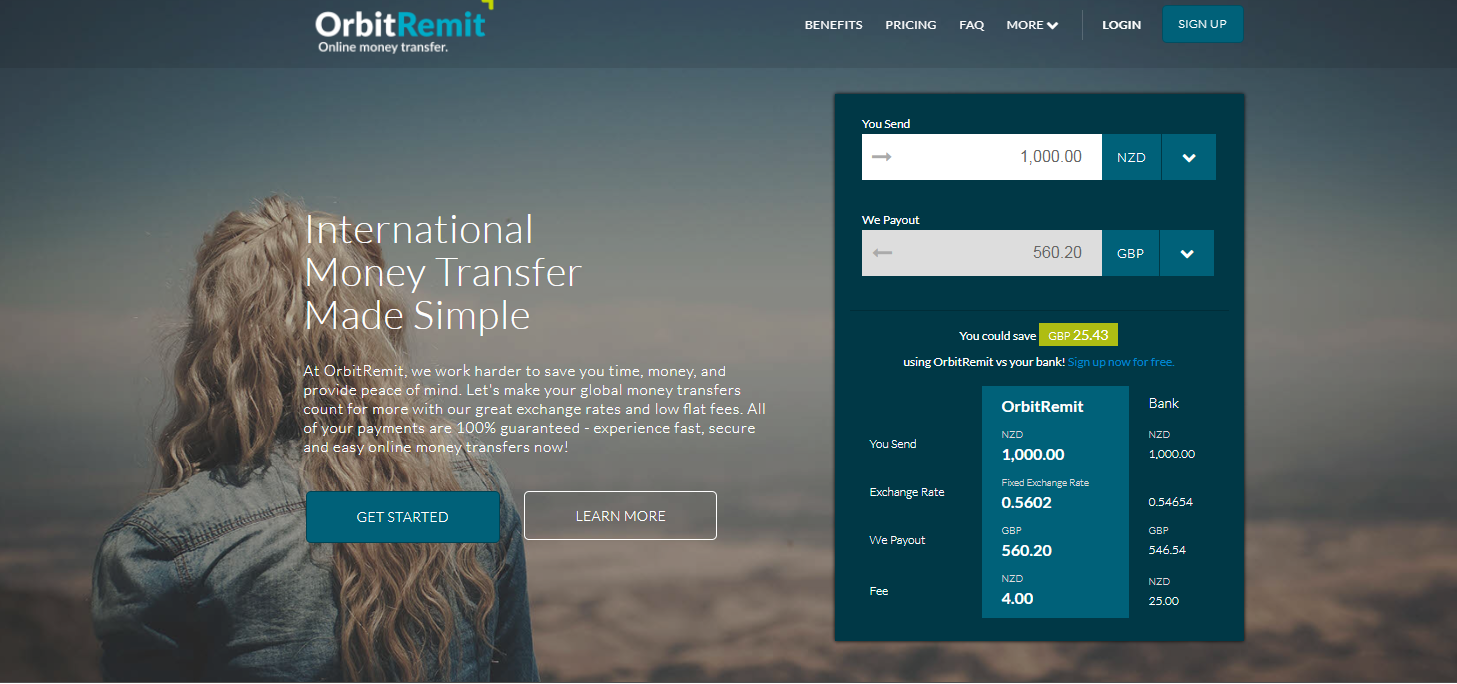1457x684 pixels.
Task: Click the left arrow icon in We Payout field
Action: click(x=881, y=253)
